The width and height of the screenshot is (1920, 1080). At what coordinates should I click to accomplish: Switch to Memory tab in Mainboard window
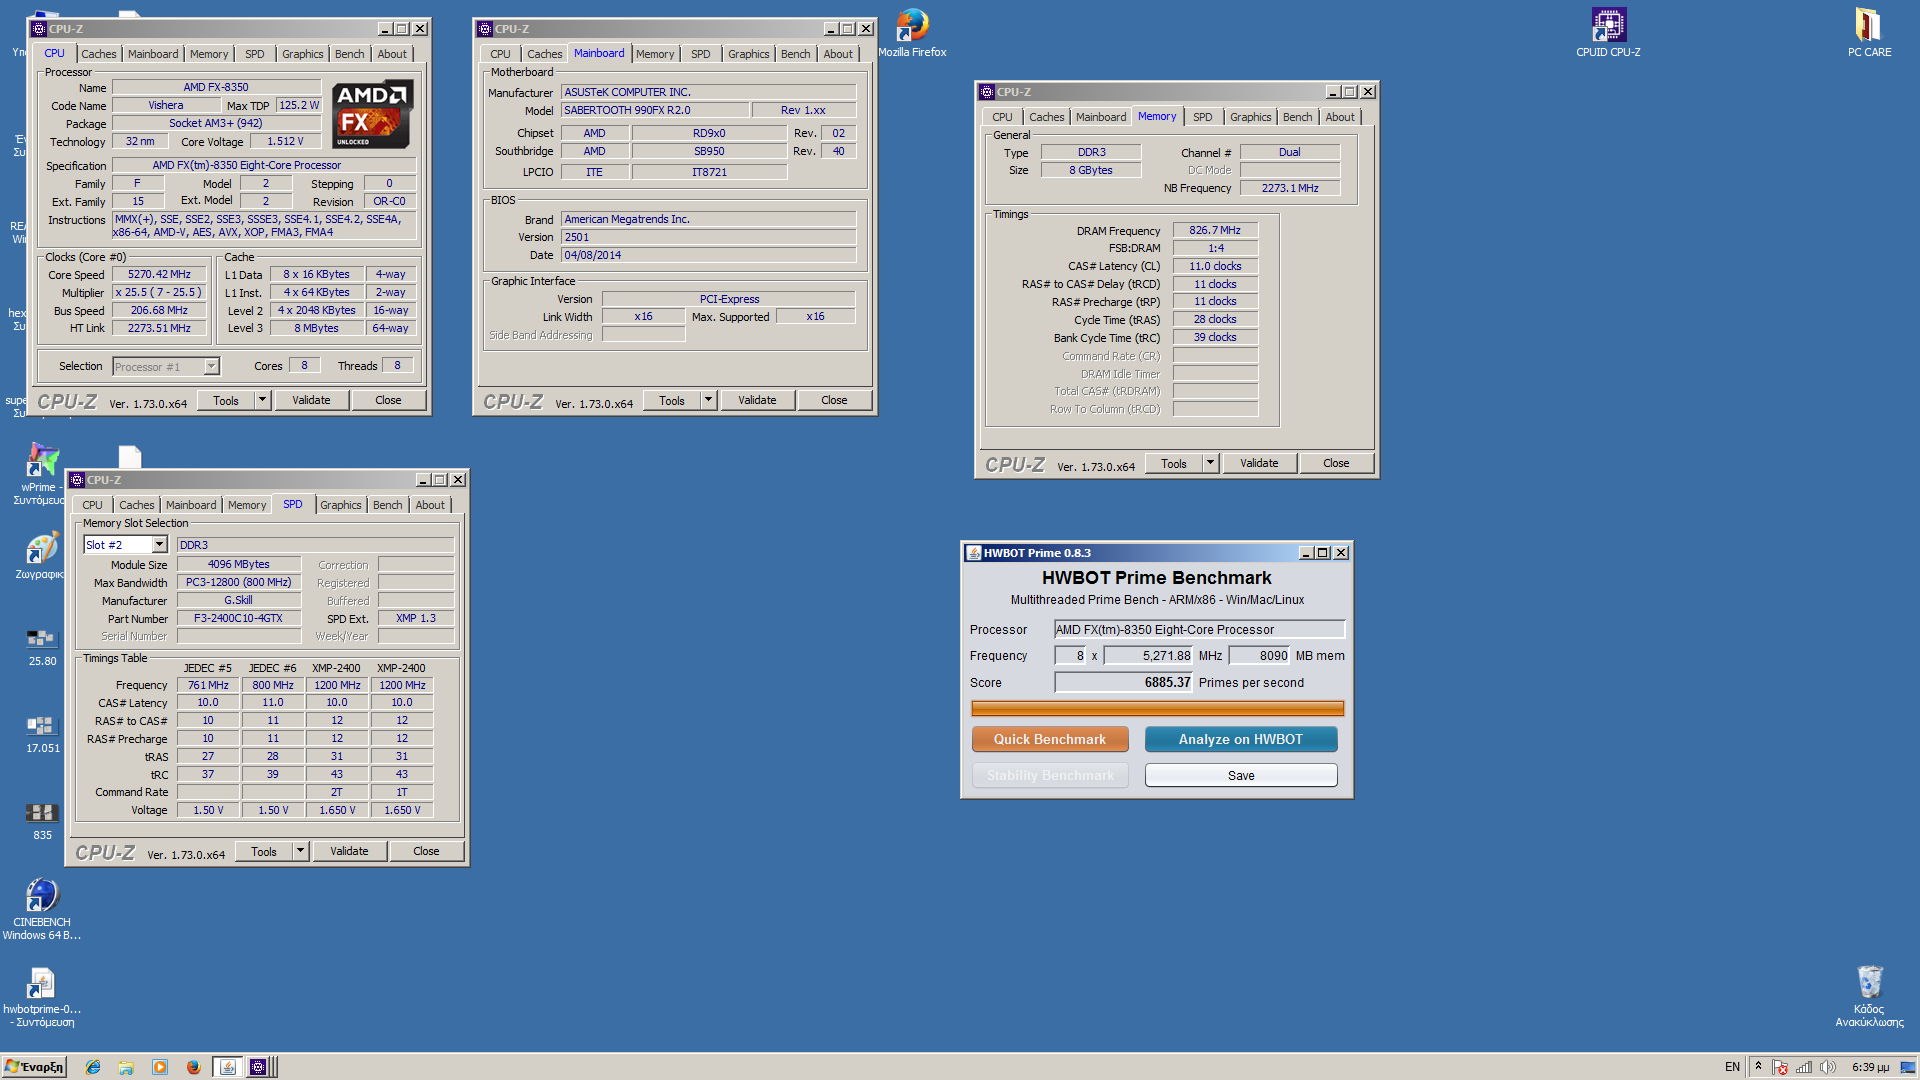655,54
